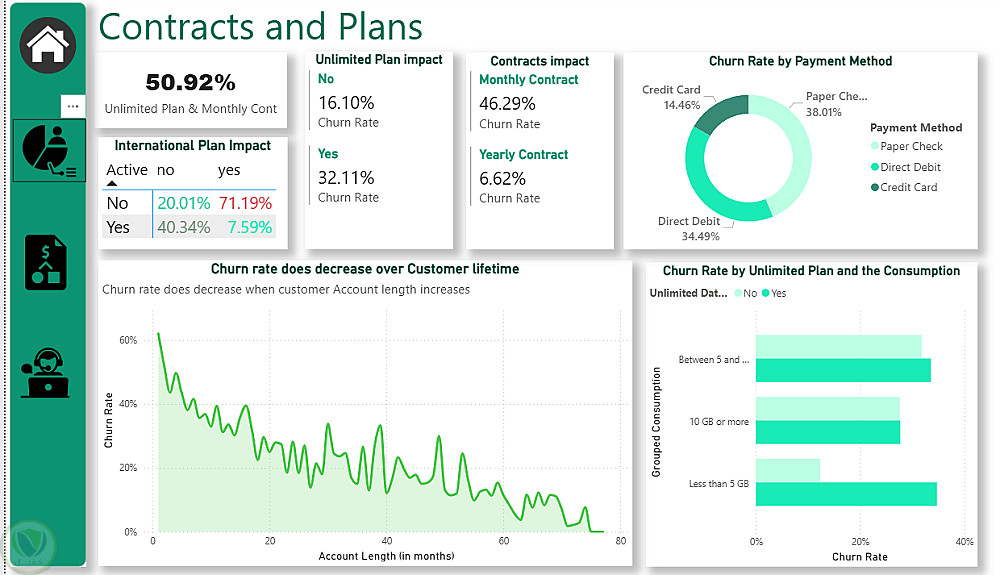Click the 7.59% cell in International Plan matrix

(249, 227)
